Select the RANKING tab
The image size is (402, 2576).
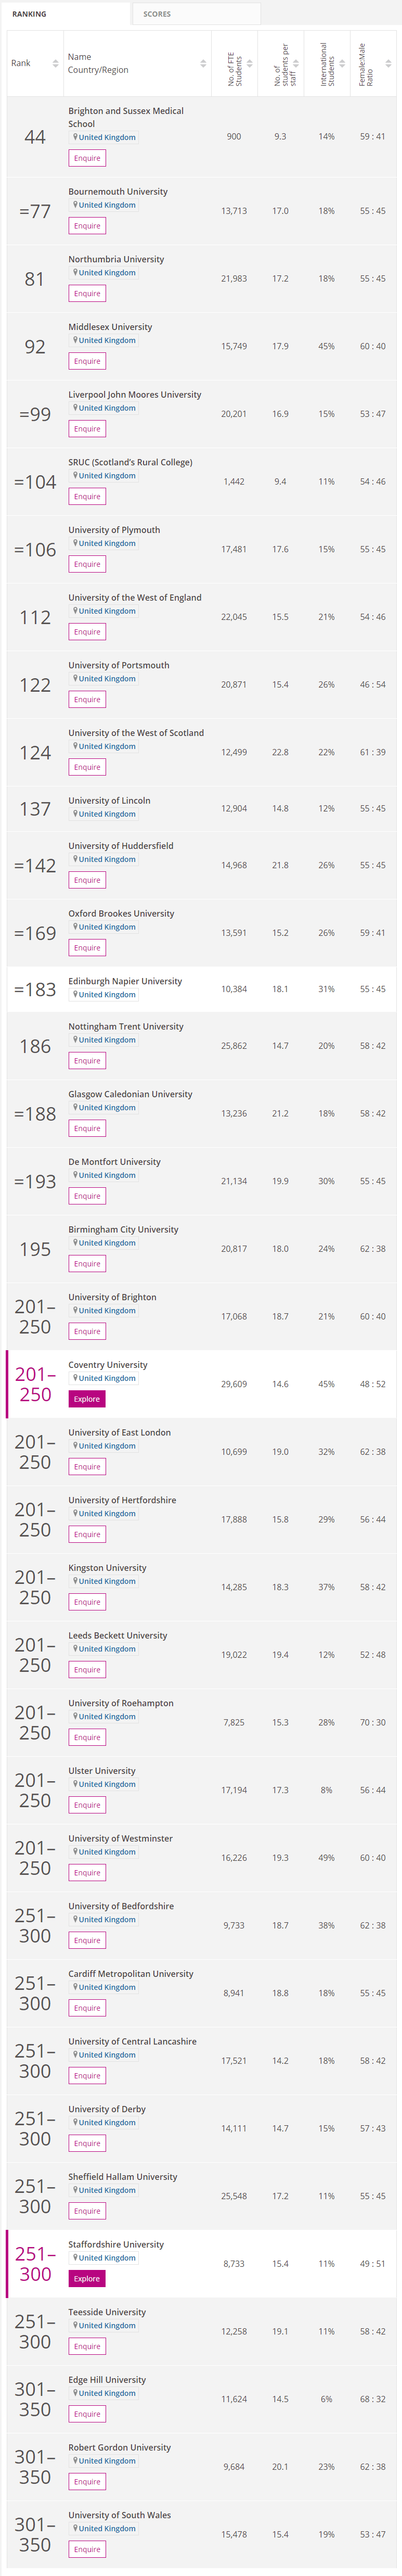pyautogui.click(x=29, y=14)
